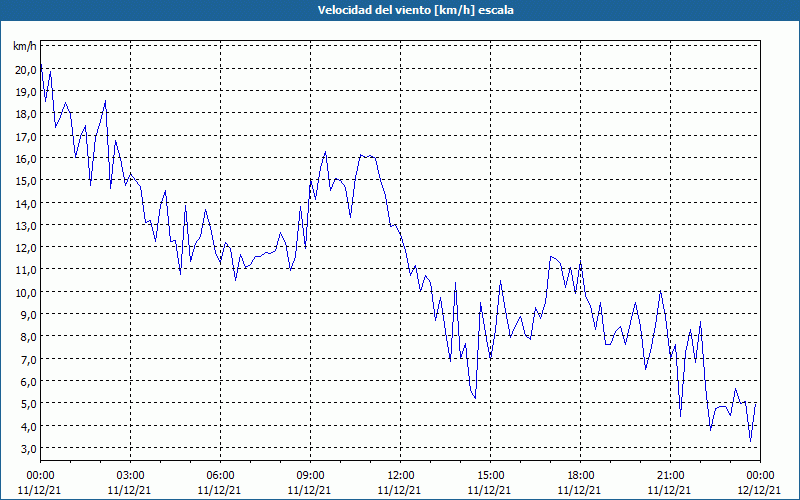Viewport: 800px width, 500px height.
Task: Pick the '15,0' y-axis tick label
Action: pyautogui.click(x=26, y=181)
